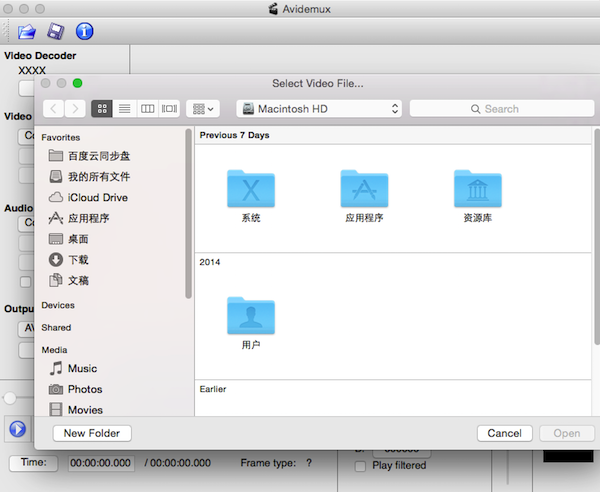Switch to cover flow view

coord(170,108)
